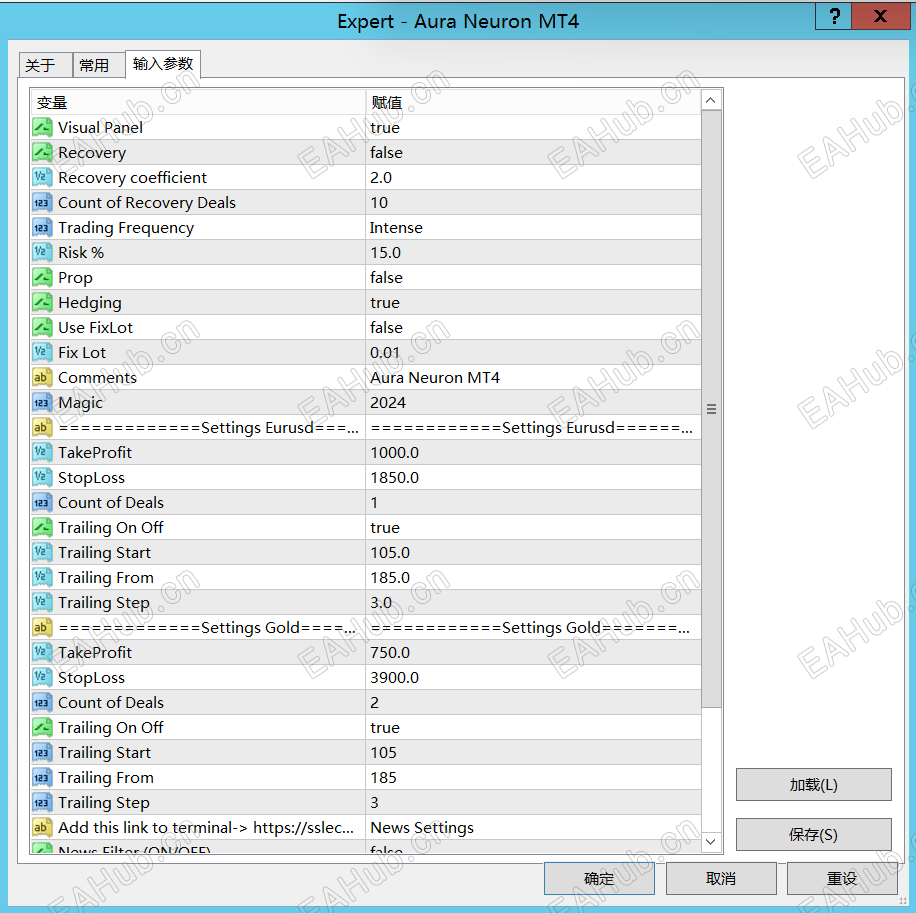Click the 加载(L) button
The image size is (916, 913).
pos(814,784)
